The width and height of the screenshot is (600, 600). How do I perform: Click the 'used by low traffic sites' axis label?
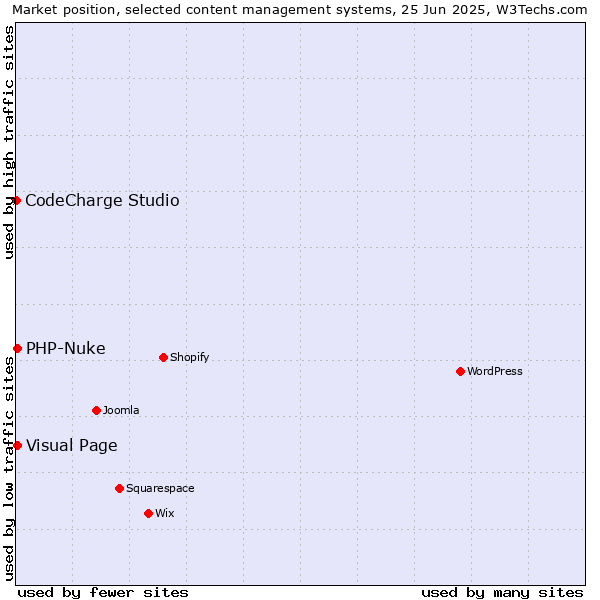coord(8,469)
